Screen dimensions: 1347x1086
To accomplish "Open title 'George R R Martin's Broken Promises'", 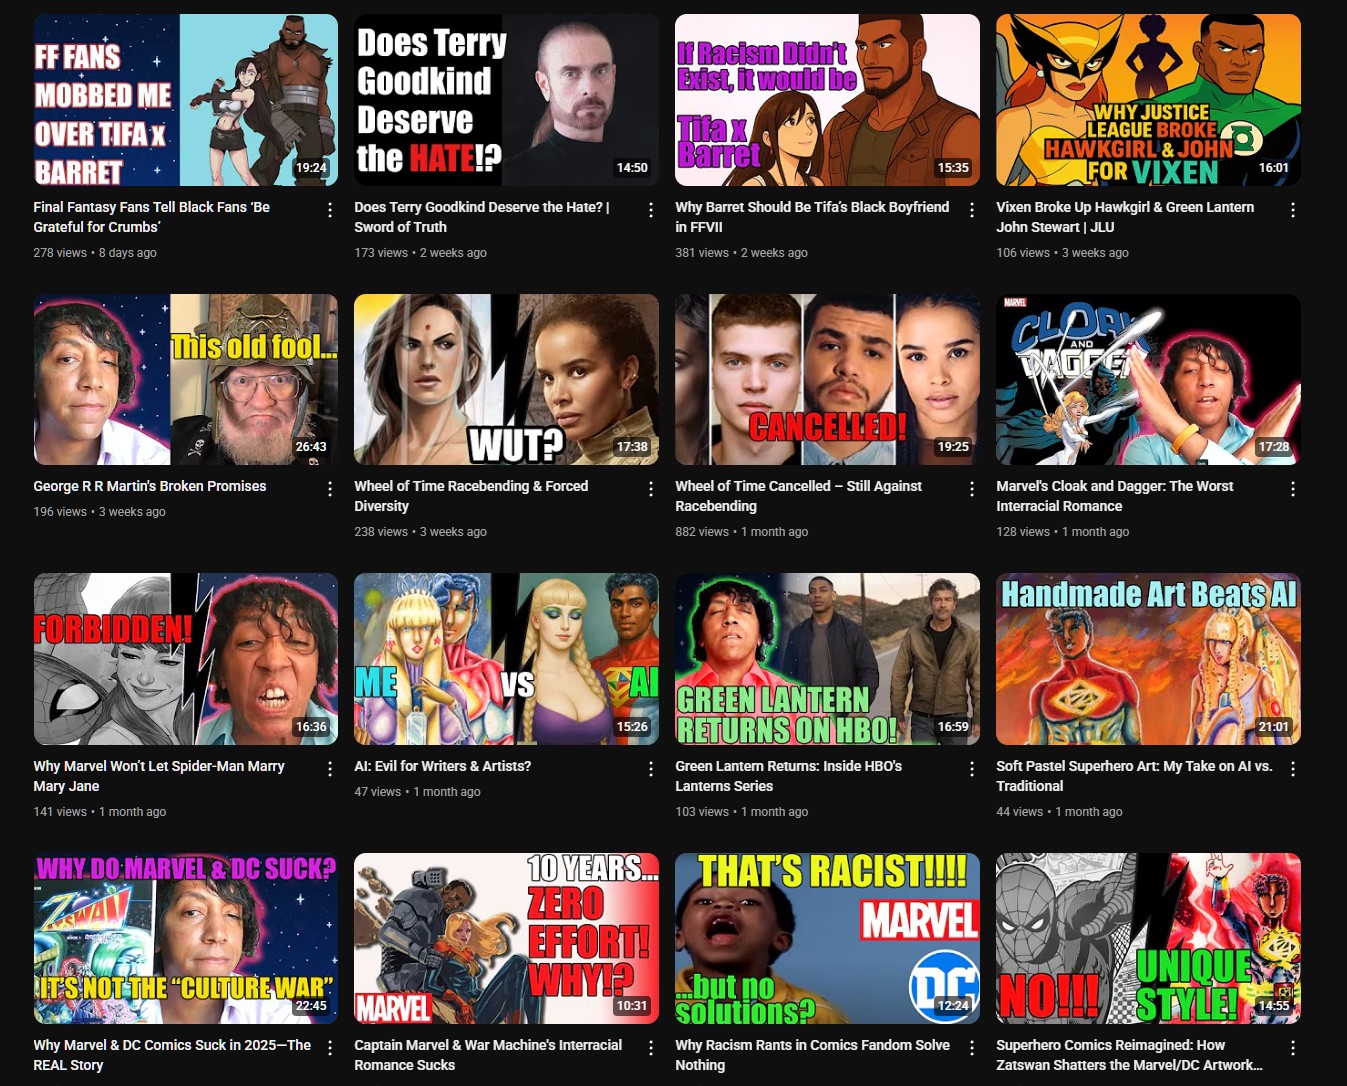I will click(150, 486).
